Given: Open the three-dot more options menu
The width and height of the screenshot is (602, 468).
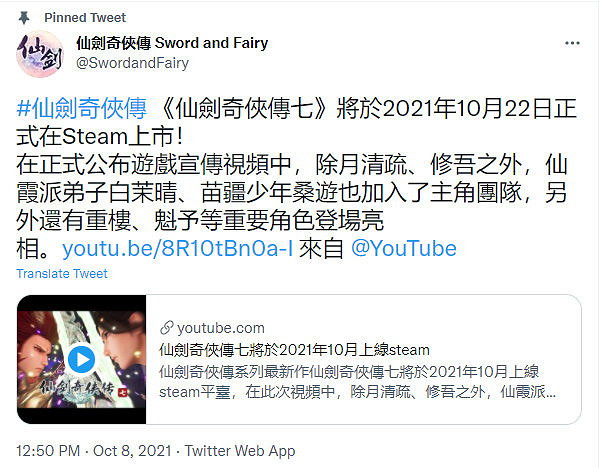Looking at the screenshot, I should [572, 43].
